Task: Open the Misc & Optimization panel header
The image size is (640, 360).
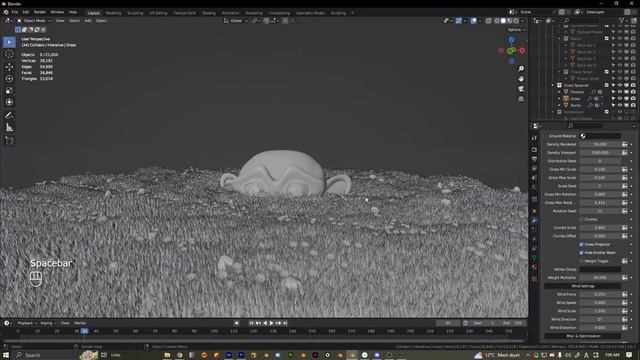Action: [x=583, y=336]
